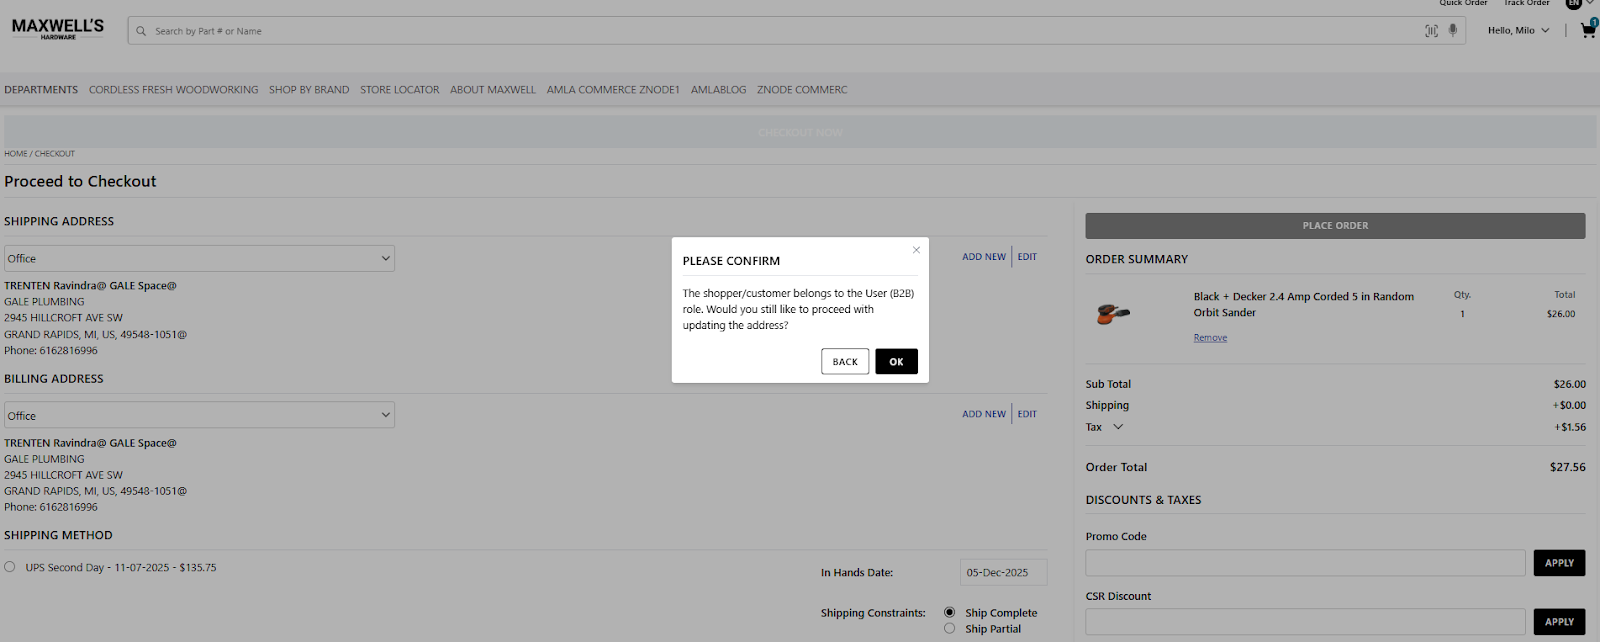Edit the shipping address
The width and height of the screenshot is (1600, 642).
(x=1027, y=257)
